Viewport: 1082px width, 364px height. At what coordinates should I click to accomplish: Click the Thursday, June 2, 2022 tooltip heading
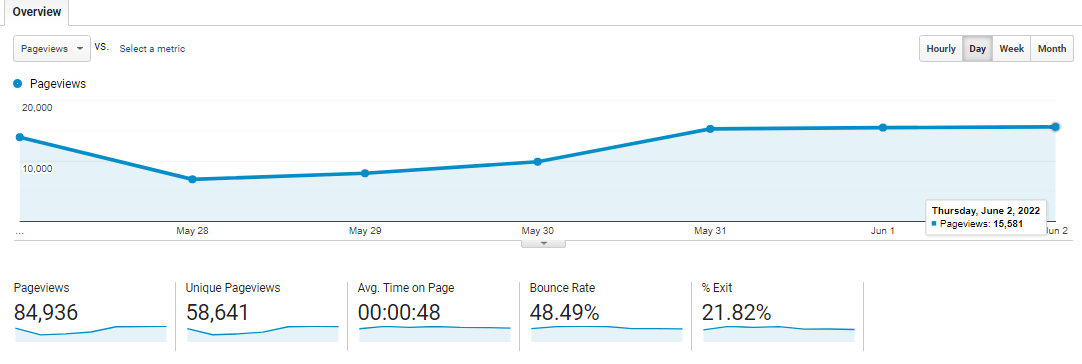(985, 210)
